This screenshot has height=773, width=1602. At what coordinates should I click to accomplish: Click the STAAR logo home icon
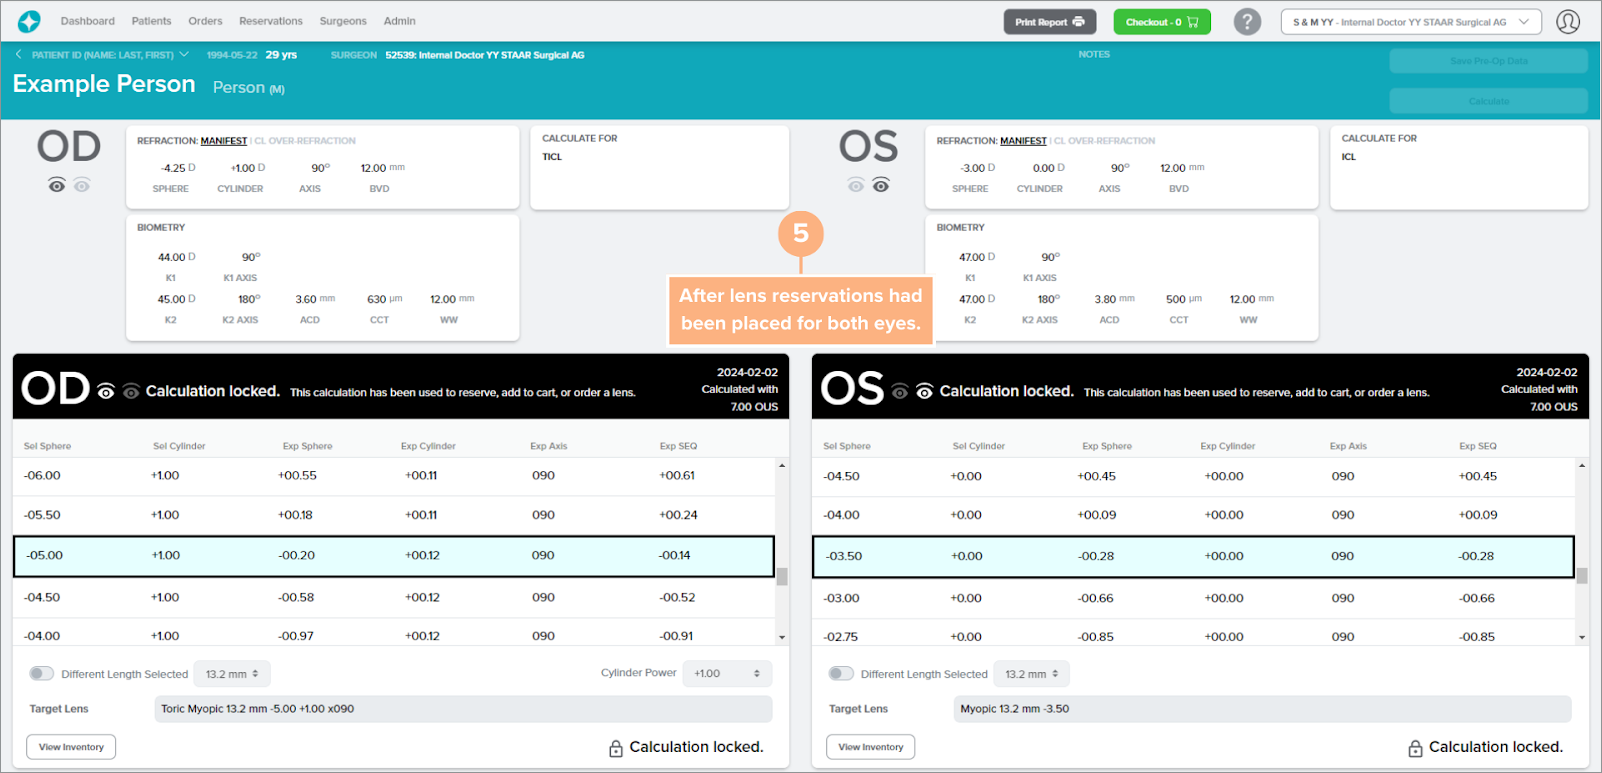point(29,21)
